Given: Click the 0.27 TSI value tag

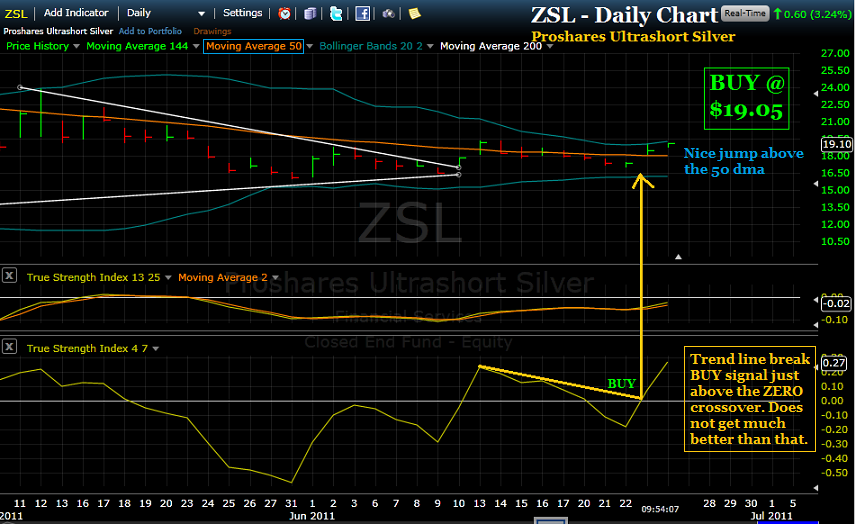Looking at the screenshot, I should tap(834, 363).
